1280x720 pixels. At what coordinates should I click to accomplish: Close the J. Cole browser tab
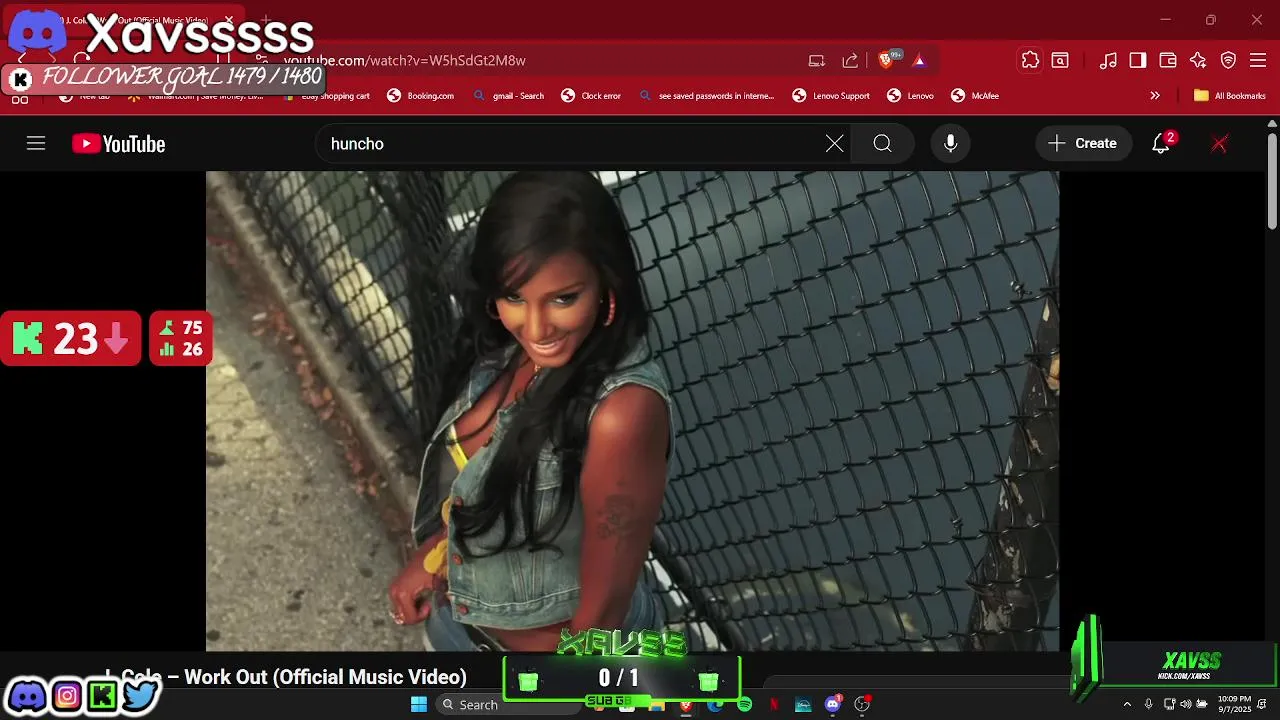228,20
